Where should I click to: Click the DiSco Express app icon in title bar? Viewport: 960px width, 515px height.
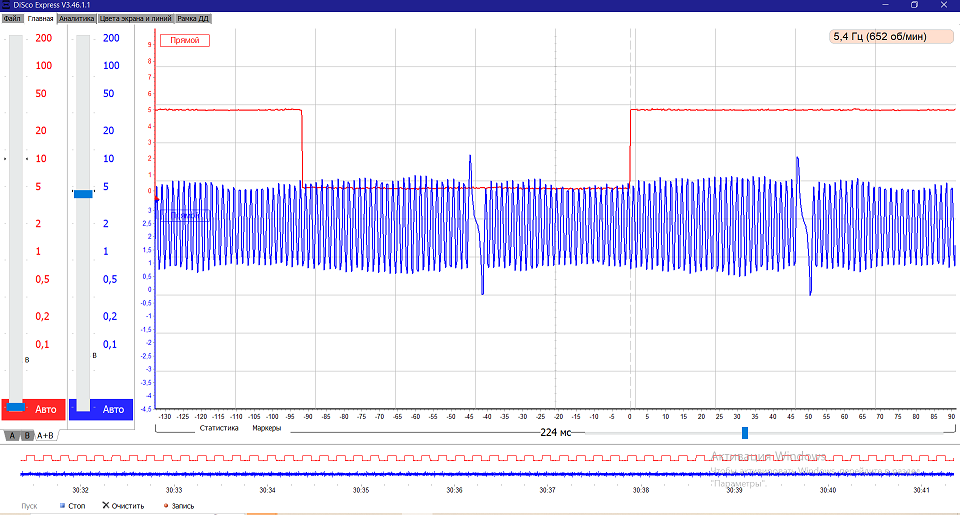6,5
